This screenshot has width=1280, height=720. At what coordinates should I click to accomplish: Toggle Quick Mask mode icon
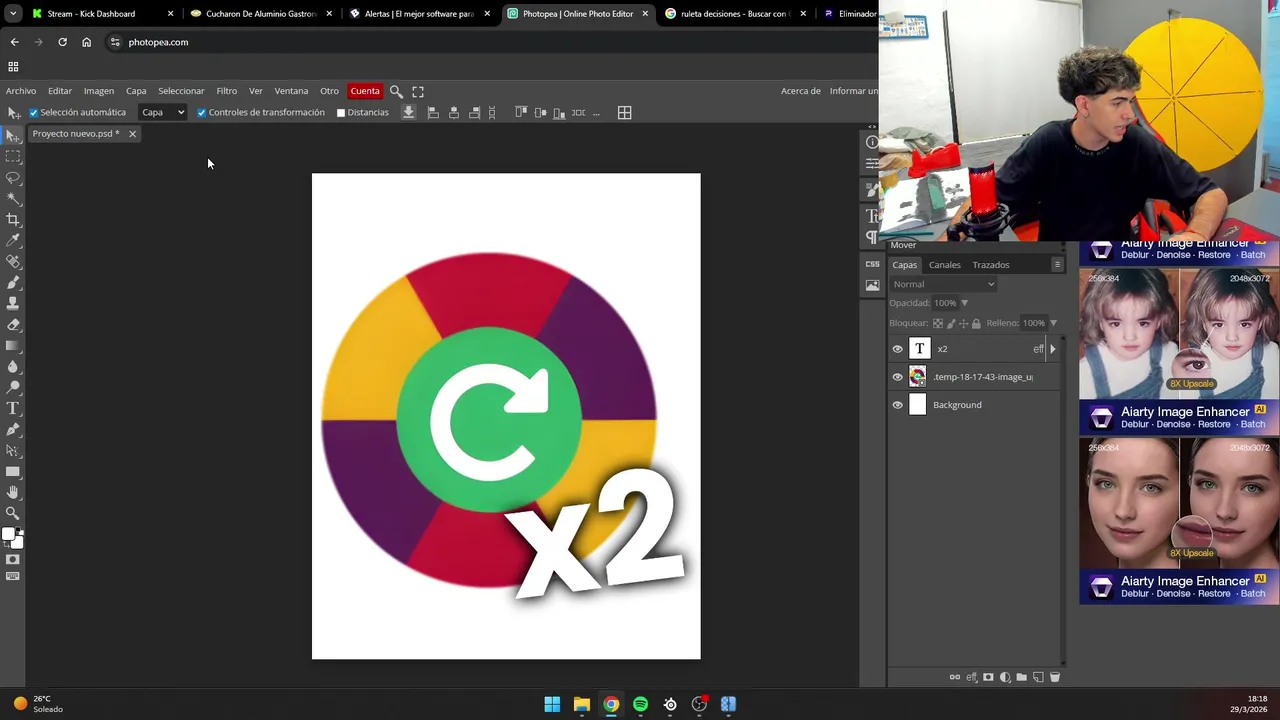[13, 559]
